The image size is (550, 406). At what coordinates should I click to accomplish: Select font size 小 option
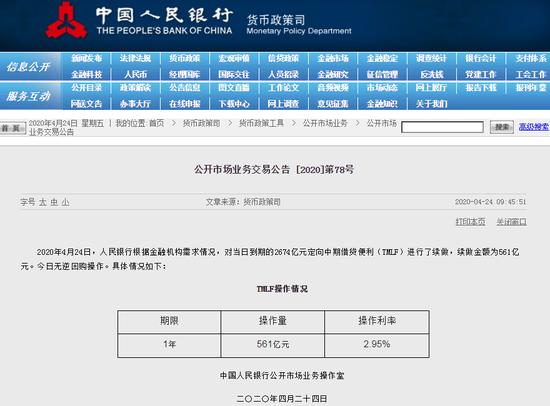coord(65,202)
